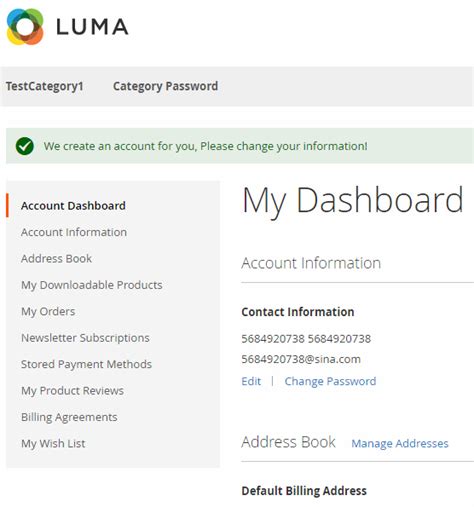474x507 pixels.
Task: Click the 5684920738@sina.com email text
Action: 301,359
